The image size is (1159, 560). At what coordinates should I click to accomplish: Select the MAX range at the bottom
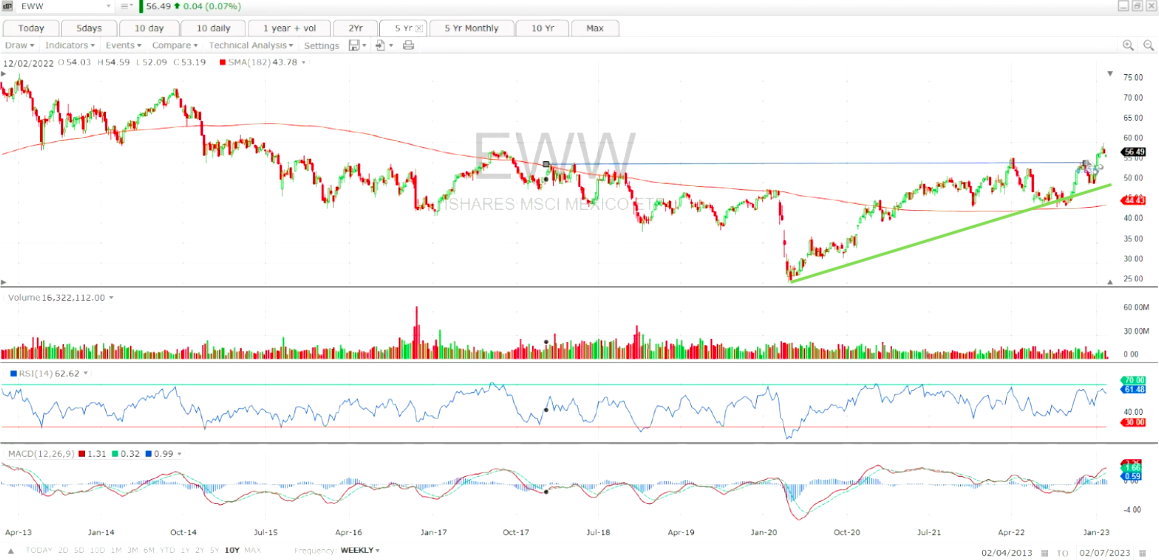[253, 550]
